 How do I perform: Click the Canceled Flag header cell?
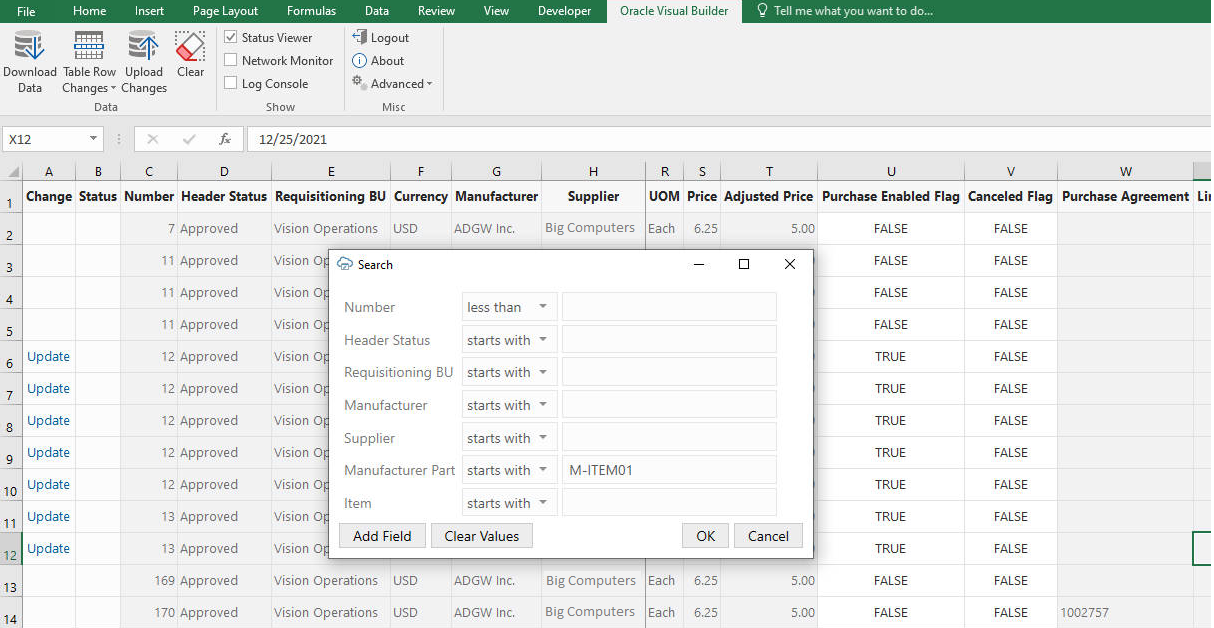coord(1010,196)
